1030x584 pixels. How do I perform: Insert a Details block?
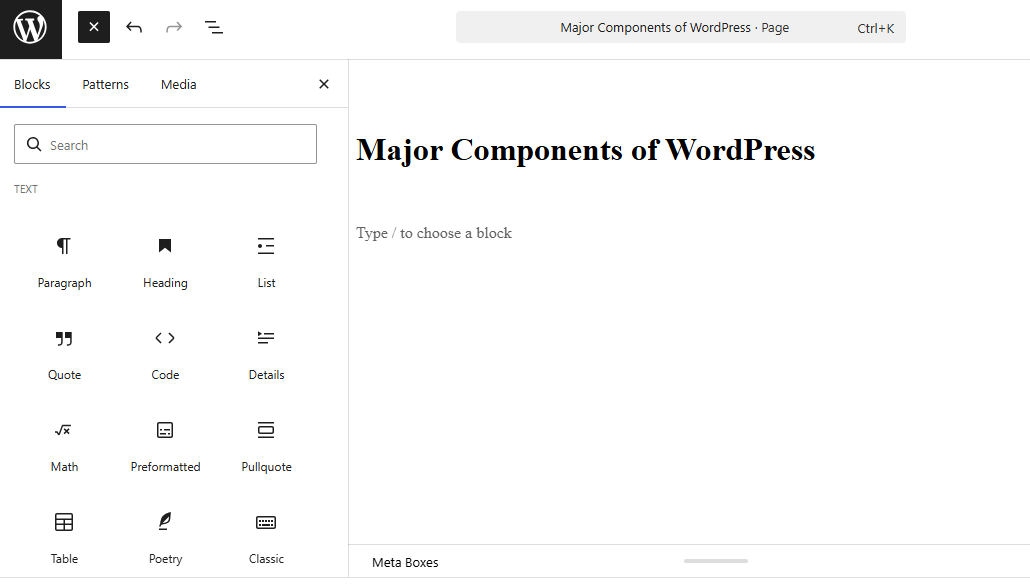click(266, 355)
